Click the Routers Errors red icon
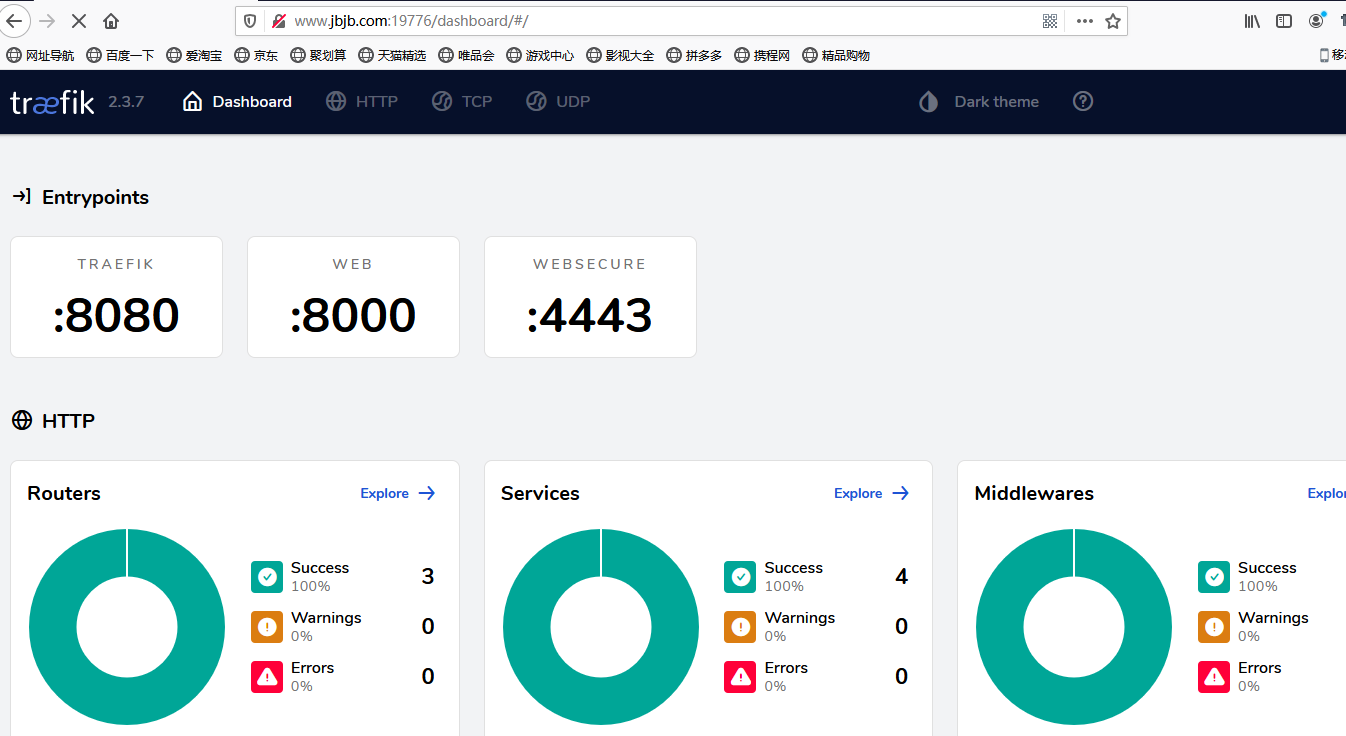Screen dimensions: 1346x736 click(x=267, y=677)
